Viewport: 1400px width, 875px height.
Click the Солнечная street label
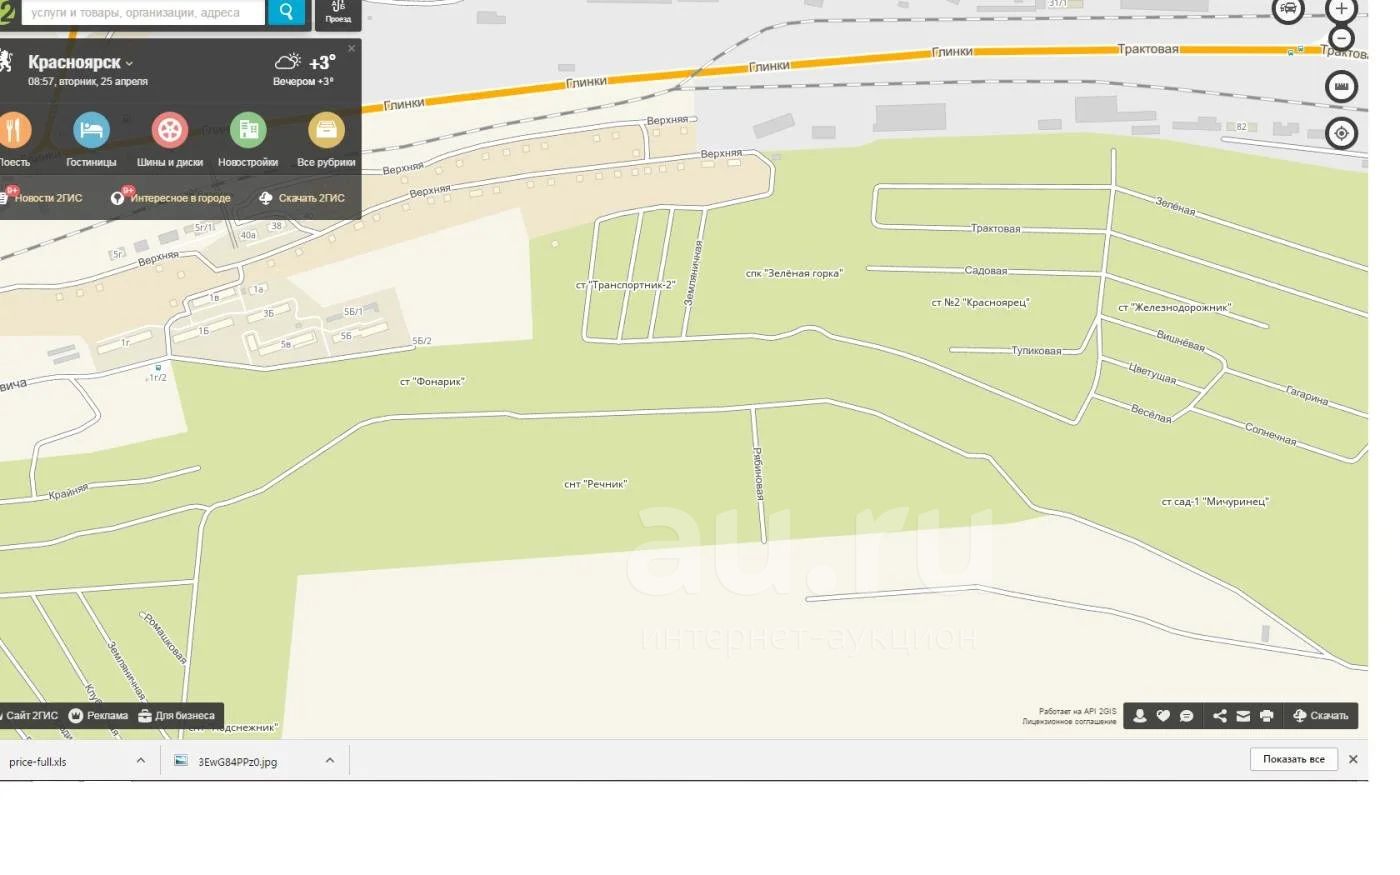click(1271, 434)
